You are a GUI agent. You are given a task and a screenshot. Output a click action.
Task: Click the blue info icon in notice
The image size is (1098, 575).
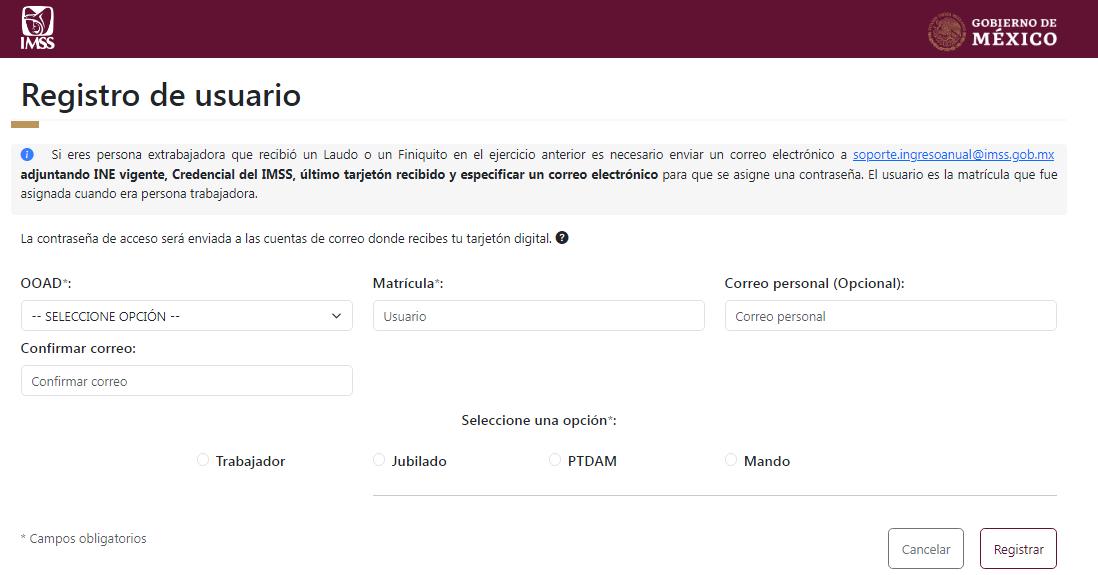[x=27, y=155]
